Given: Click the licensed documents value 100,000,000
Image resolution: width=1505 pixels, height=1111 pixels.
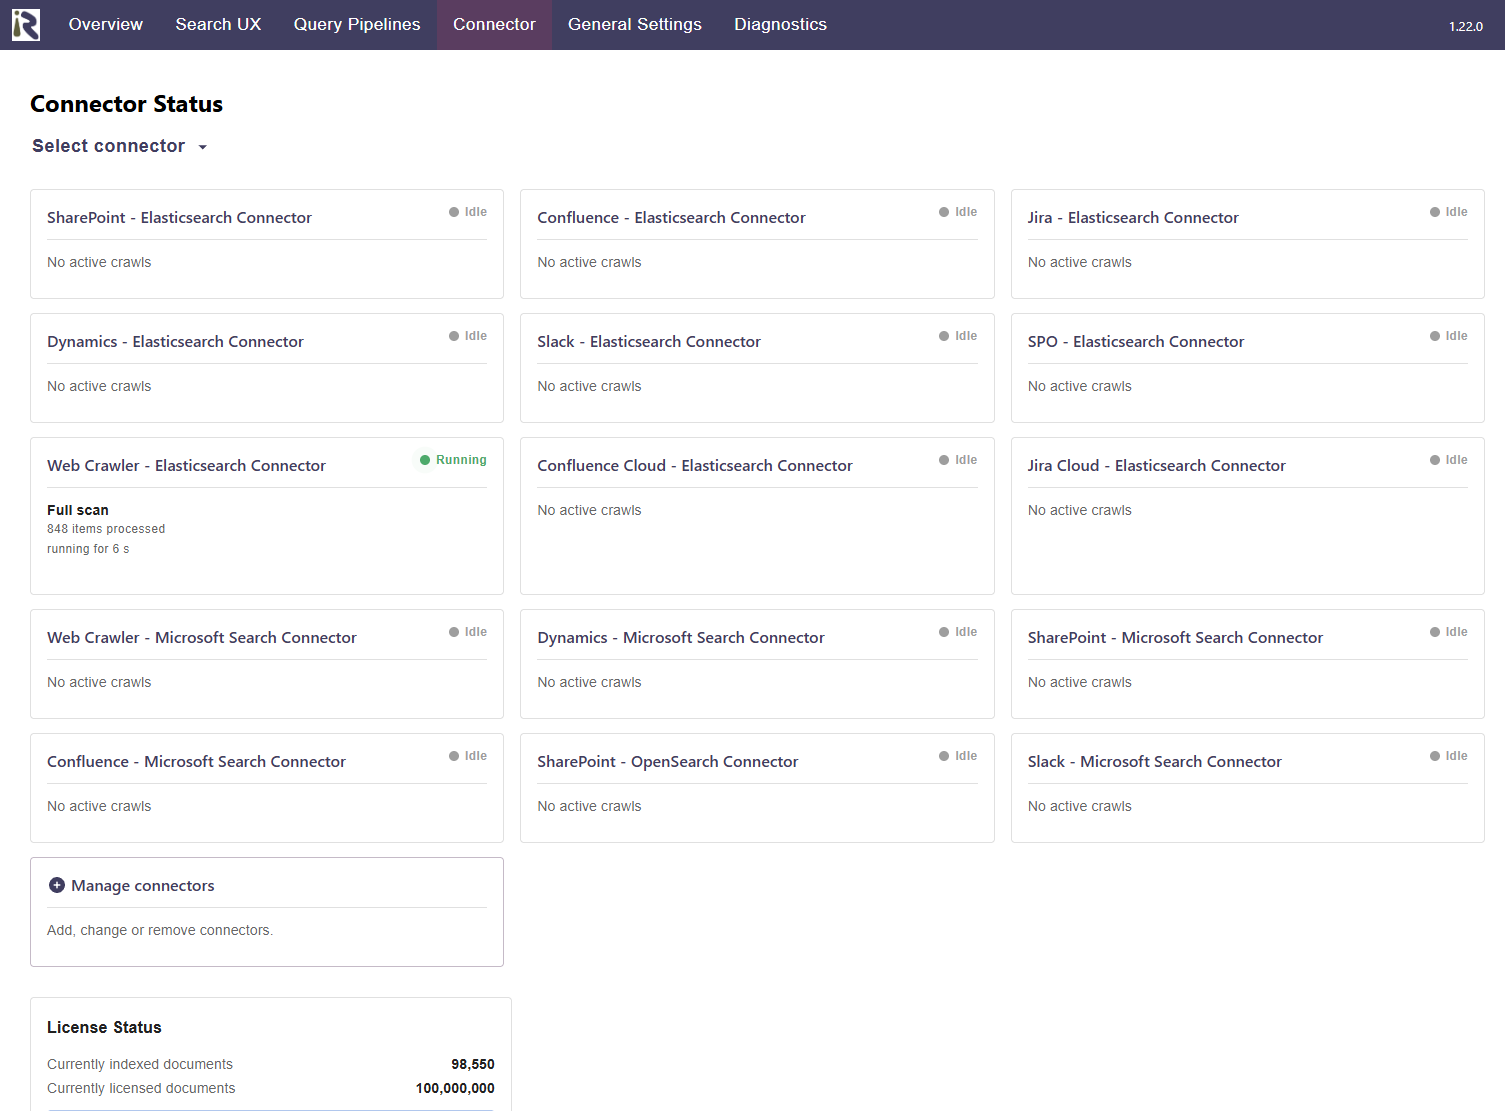Looking at the screenshot, I should (x=455, y=1088).
